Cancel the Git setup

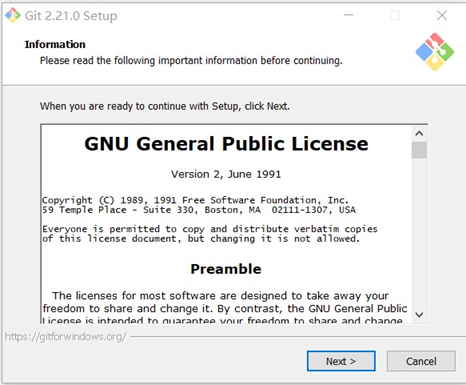[x=421, y=361]
